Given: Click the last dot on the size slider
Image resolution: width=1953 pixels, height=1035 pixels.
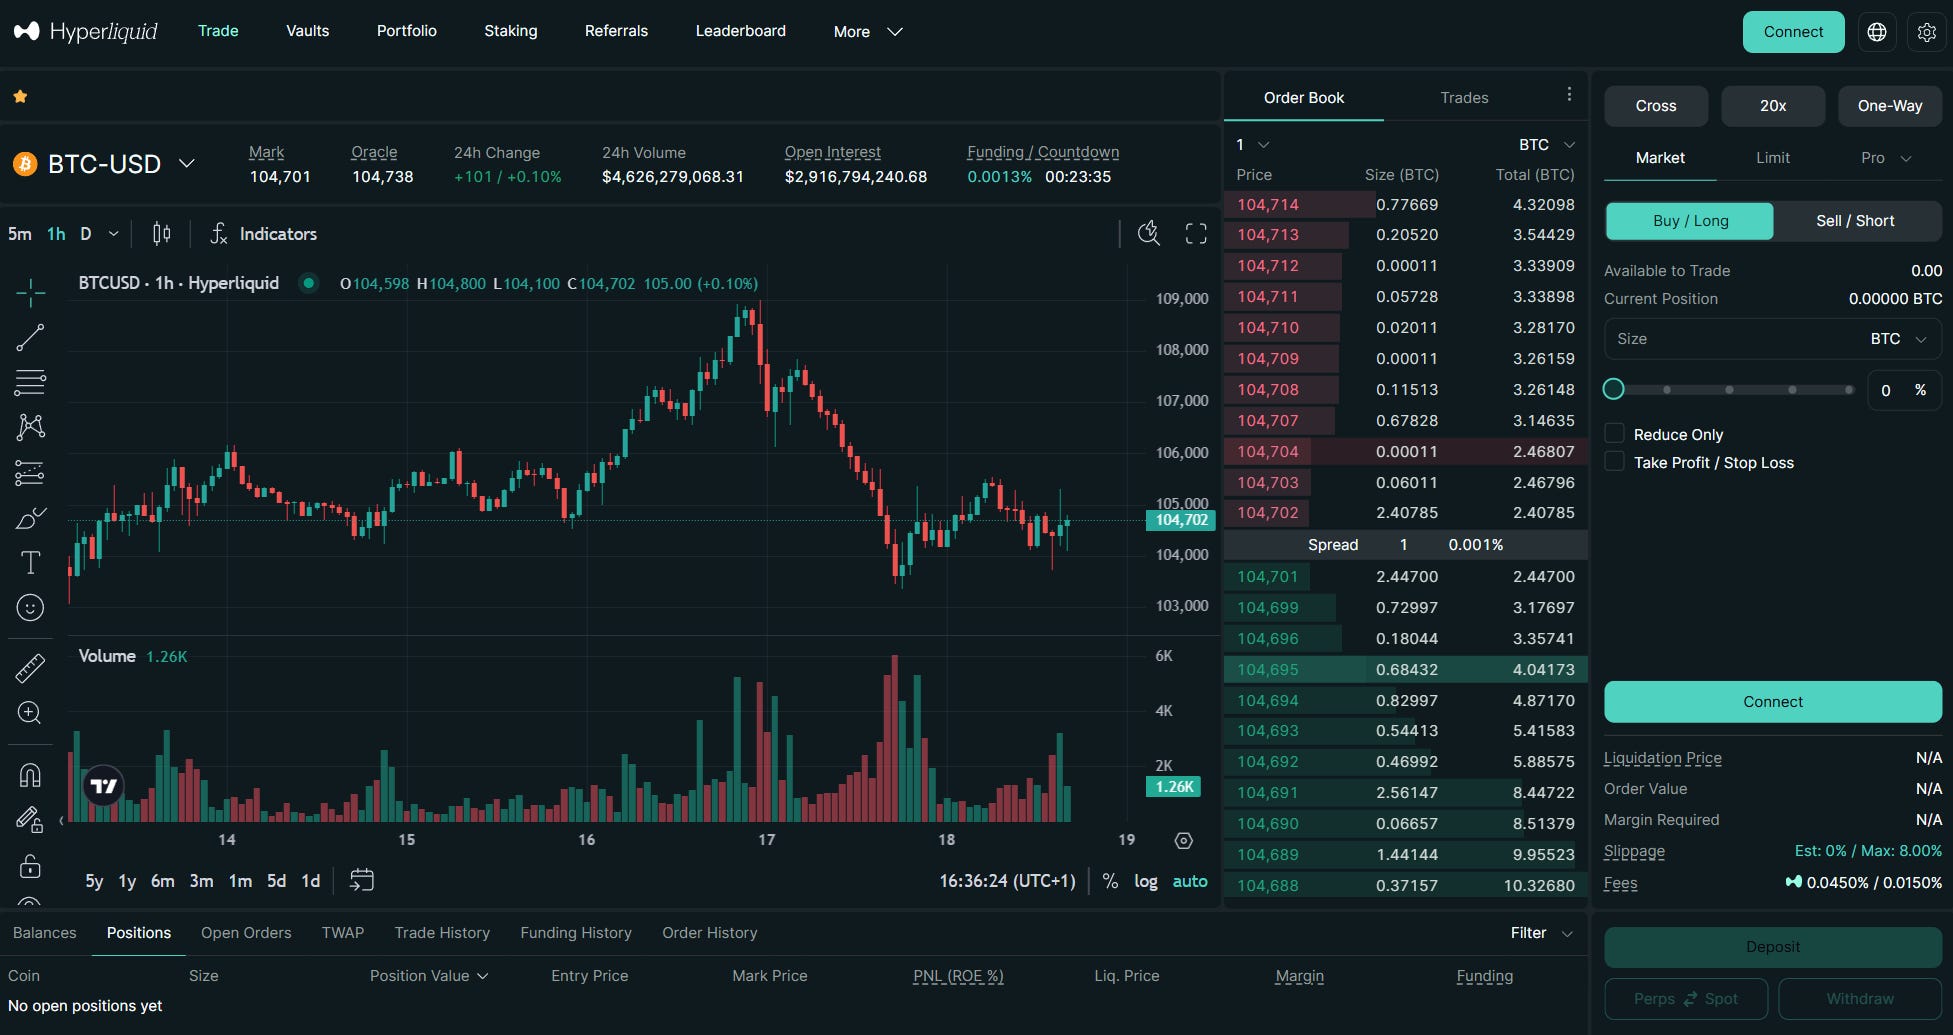Looking at the screenshot, I should pos(1849,390).
